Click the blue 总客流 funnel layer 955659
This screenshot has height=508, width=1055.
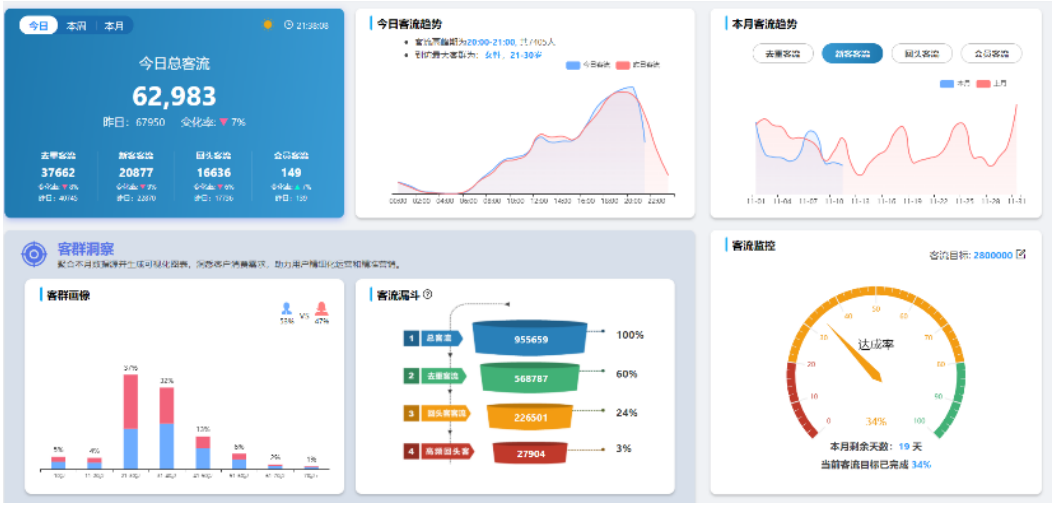point(530,340)
